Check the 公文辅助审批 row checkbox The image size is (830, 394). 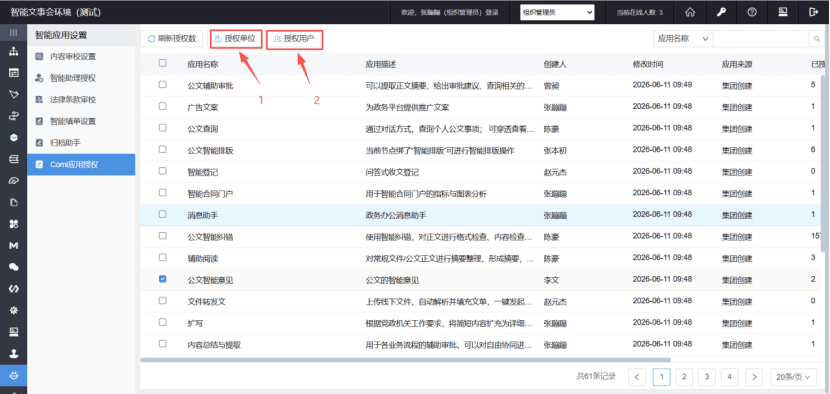163,84
